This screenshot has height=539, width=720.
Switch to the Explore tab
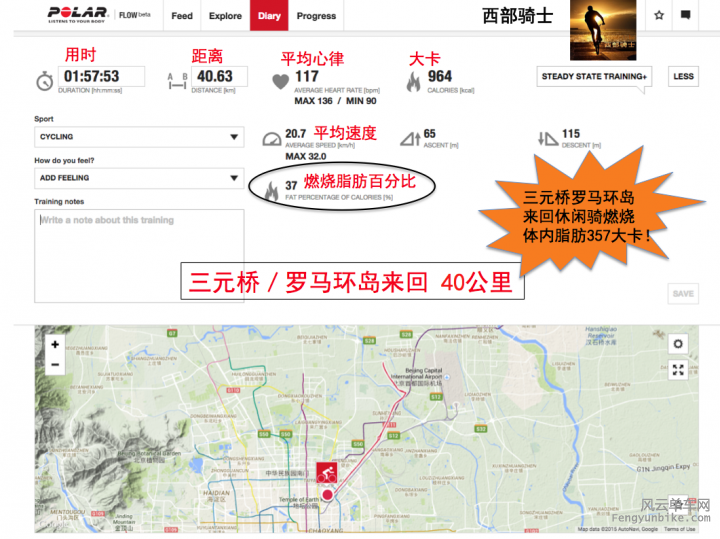225,16
